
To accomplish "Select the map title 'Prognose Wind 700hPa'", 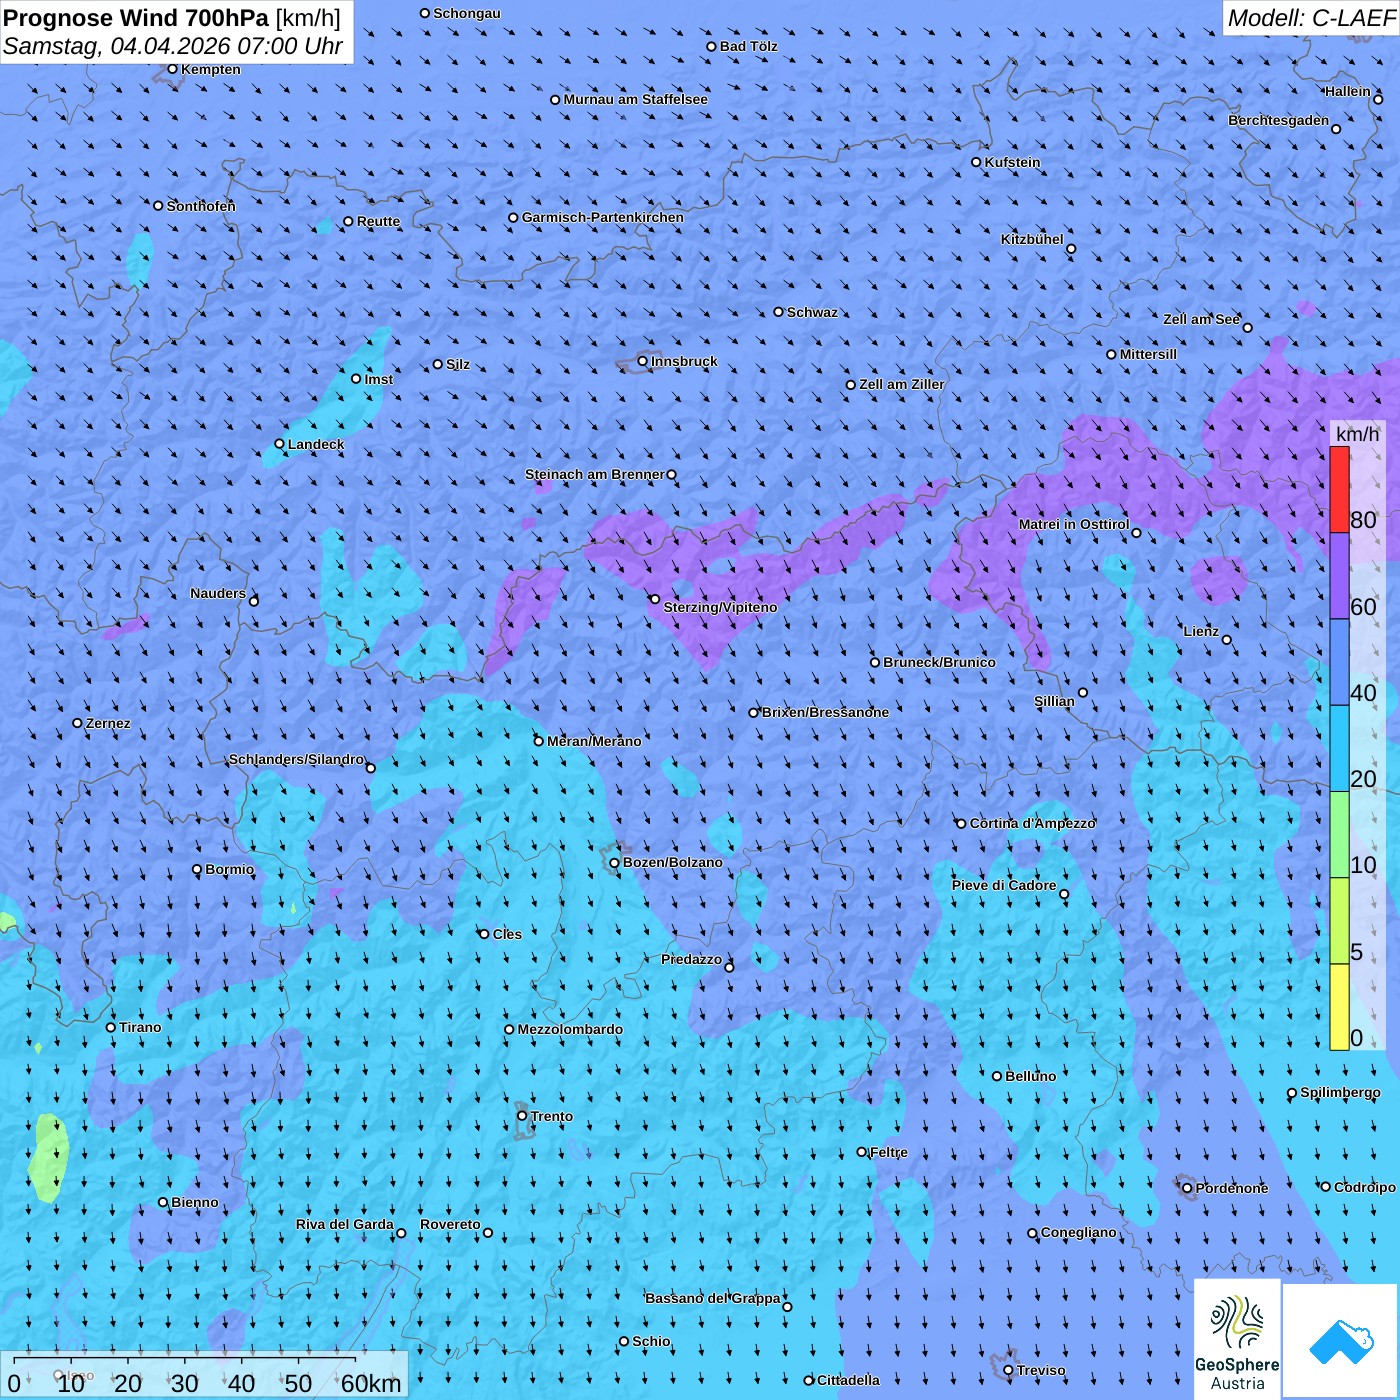I will 137,18.
